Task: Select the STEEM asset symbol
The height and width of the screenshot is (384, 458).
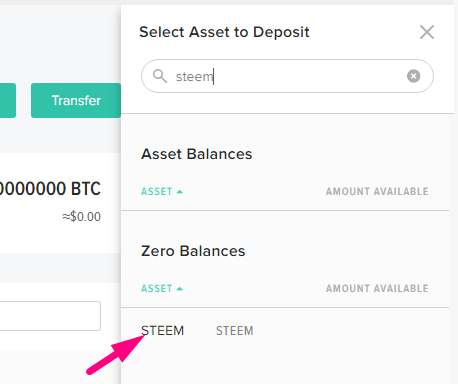Action: click(162, 331)
